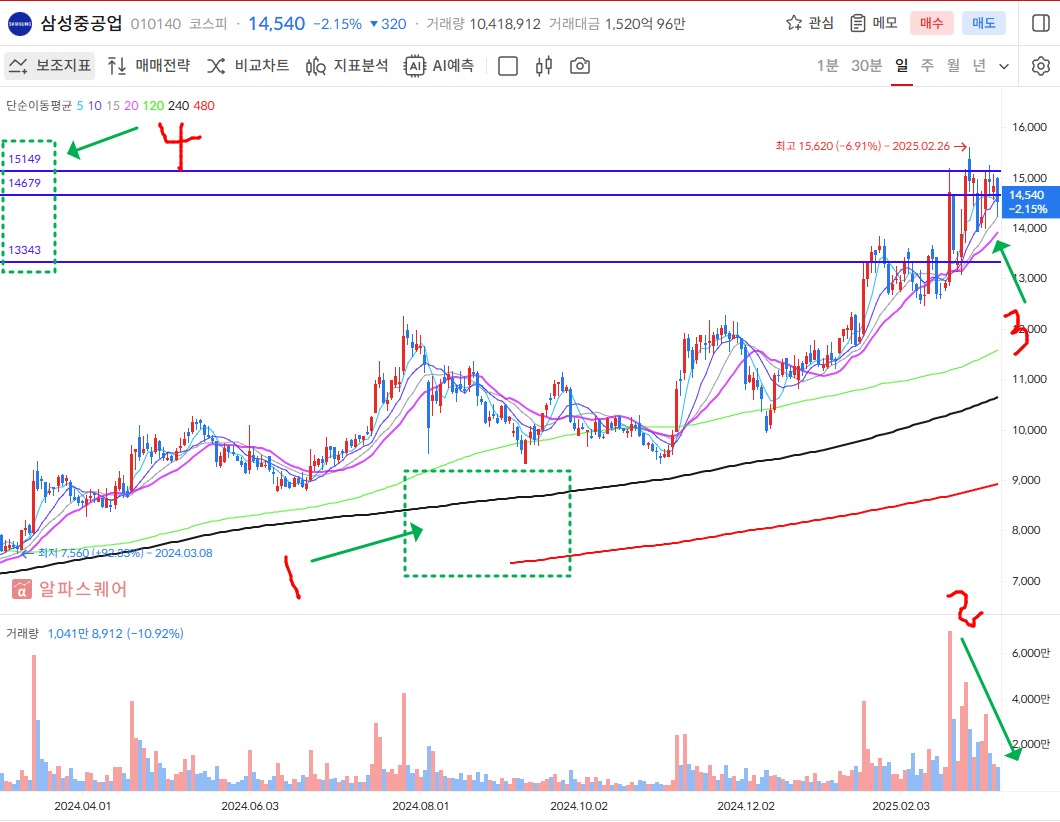
Task: Open the 보조지표 indicator menu
Action: pyautogui.click(x=50, y=66)
